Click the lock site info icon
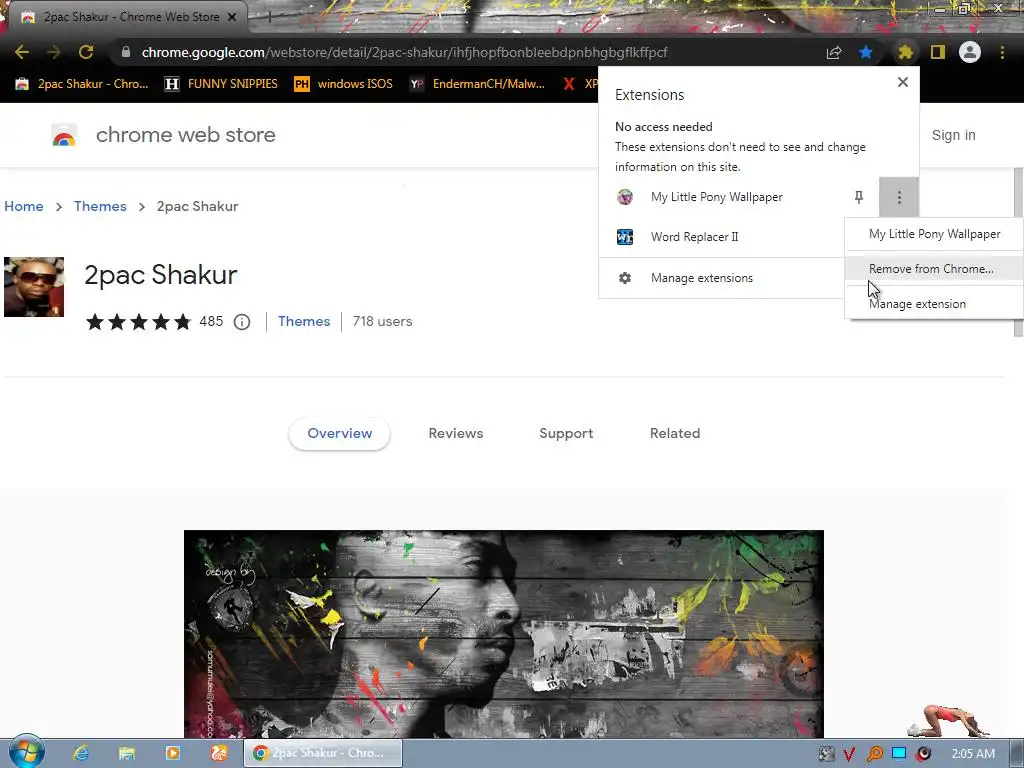1024x768 pixels. (126, 52)
